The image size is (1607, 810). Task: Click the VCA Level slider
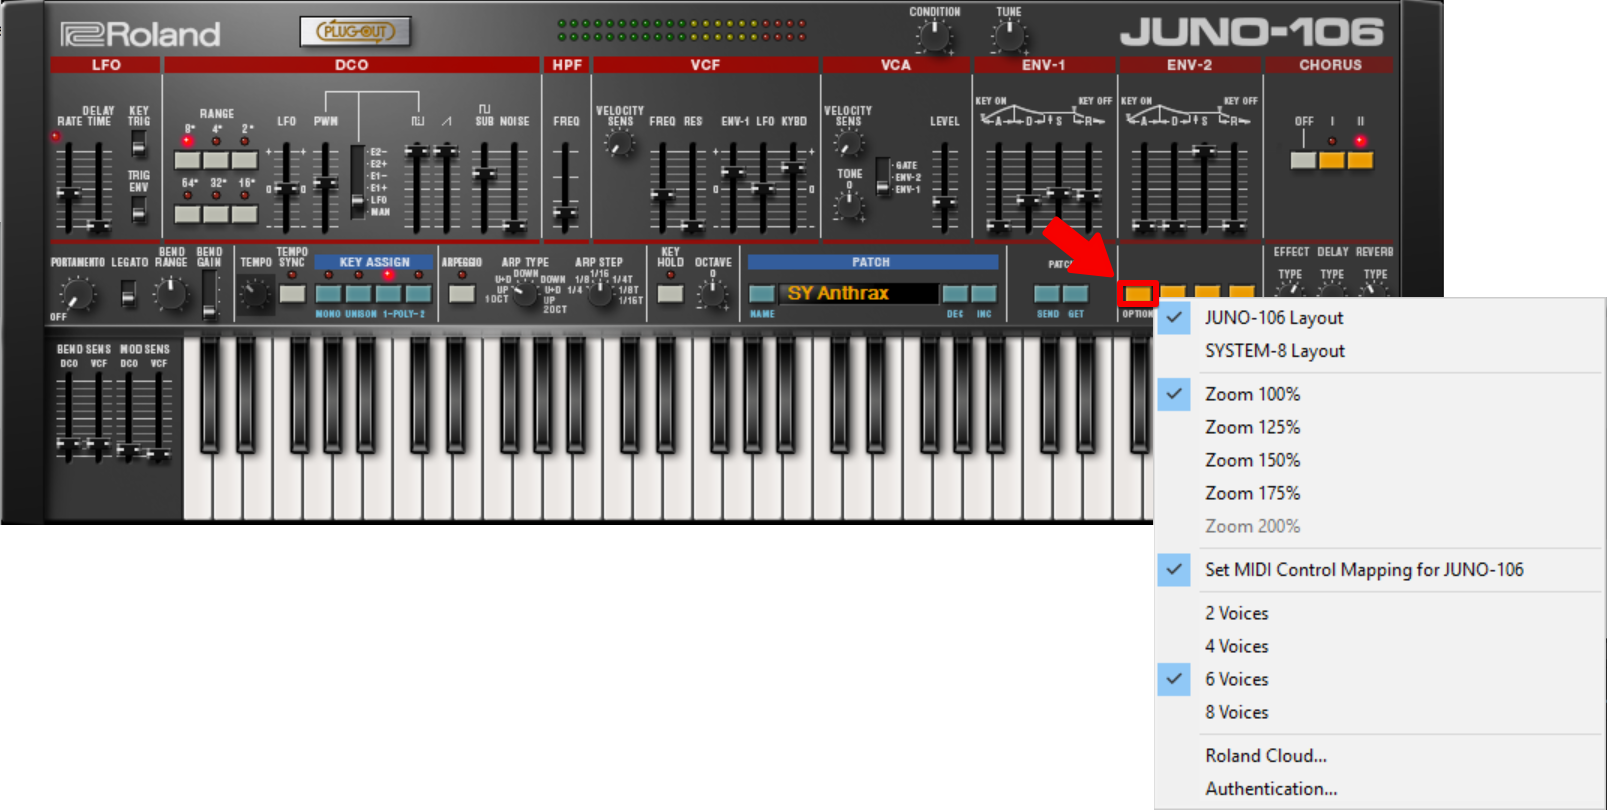[x=944, y=187]
